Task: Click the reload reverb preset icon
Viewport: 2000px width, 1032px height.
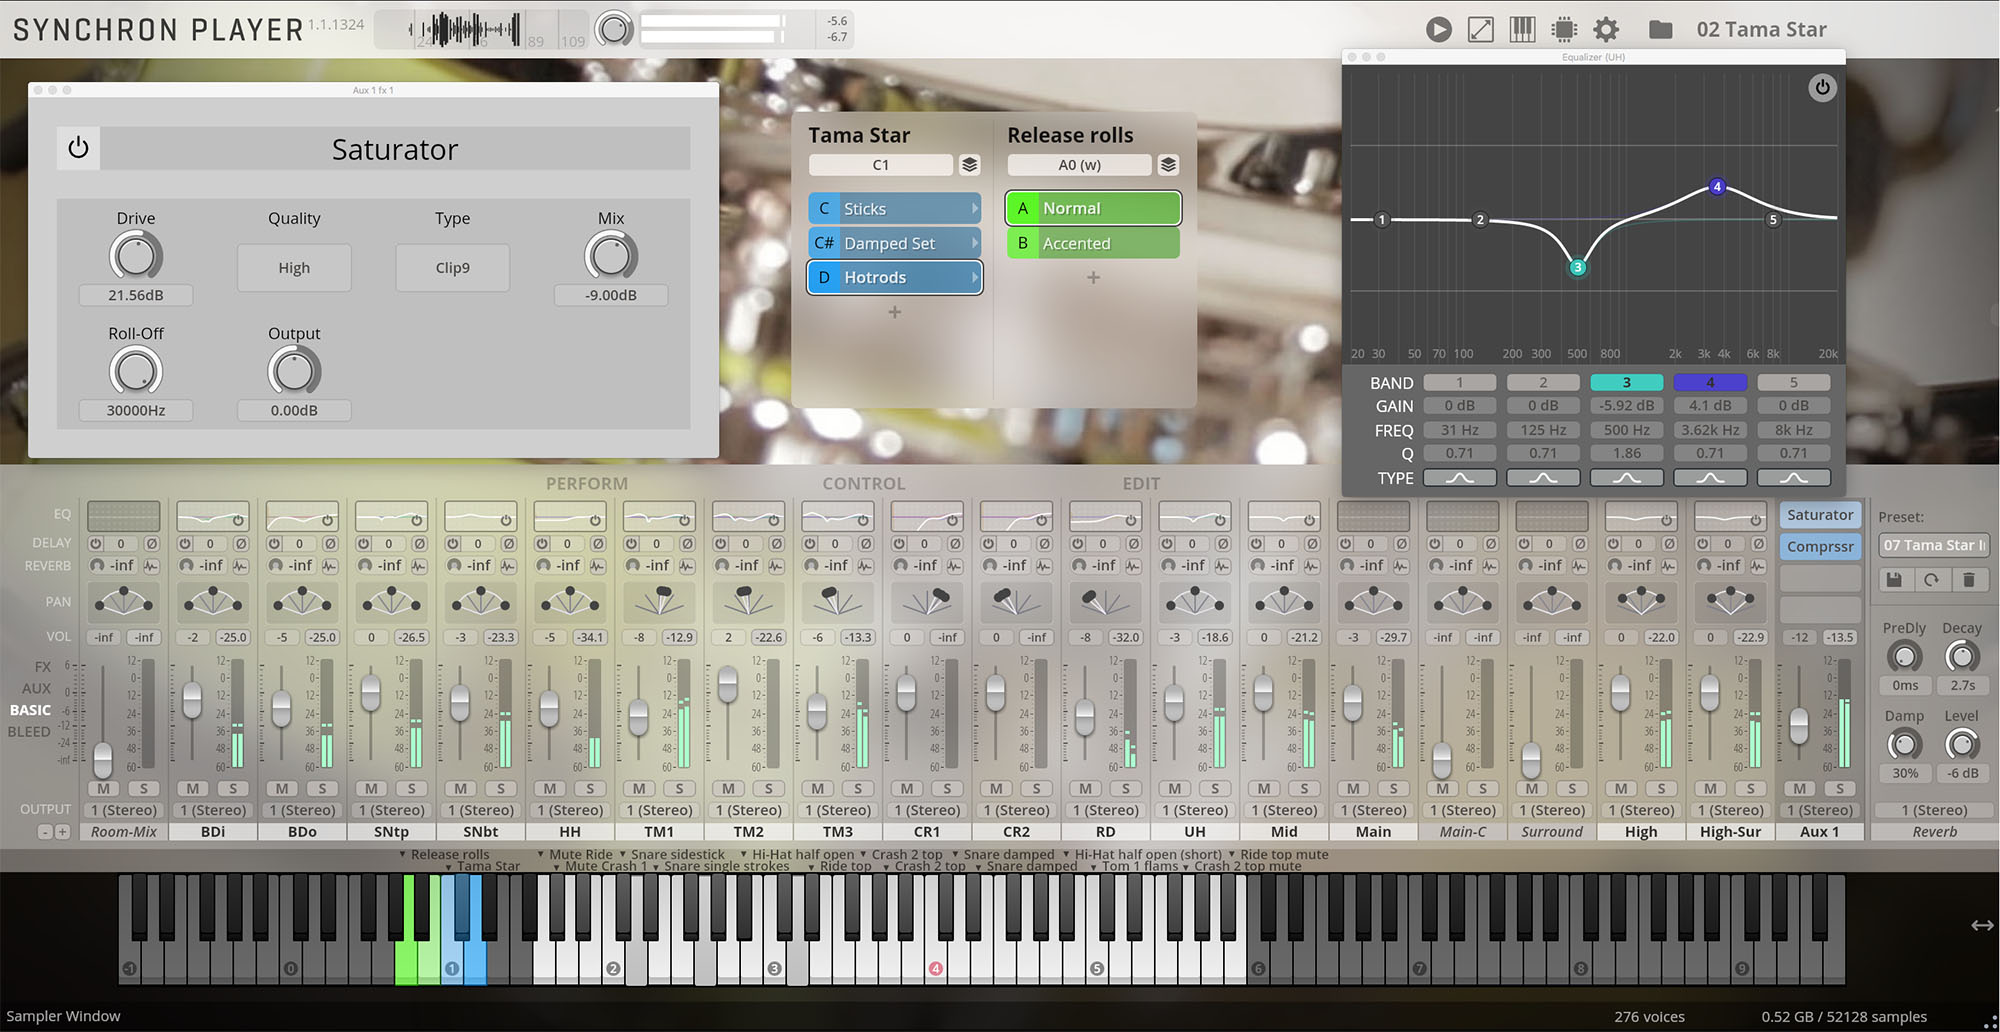Action: (1931, 579)
